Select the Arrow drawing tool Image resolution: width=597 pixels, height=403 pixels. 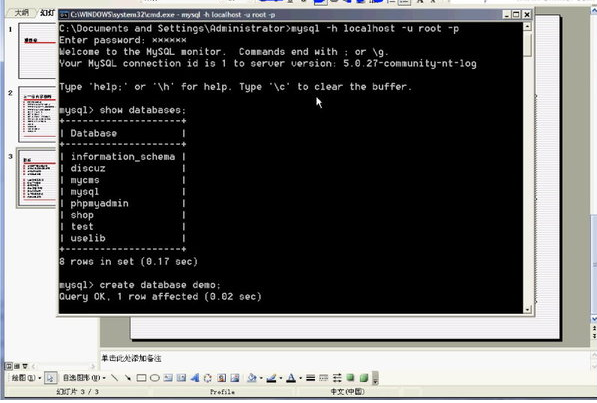pos(128,378)
